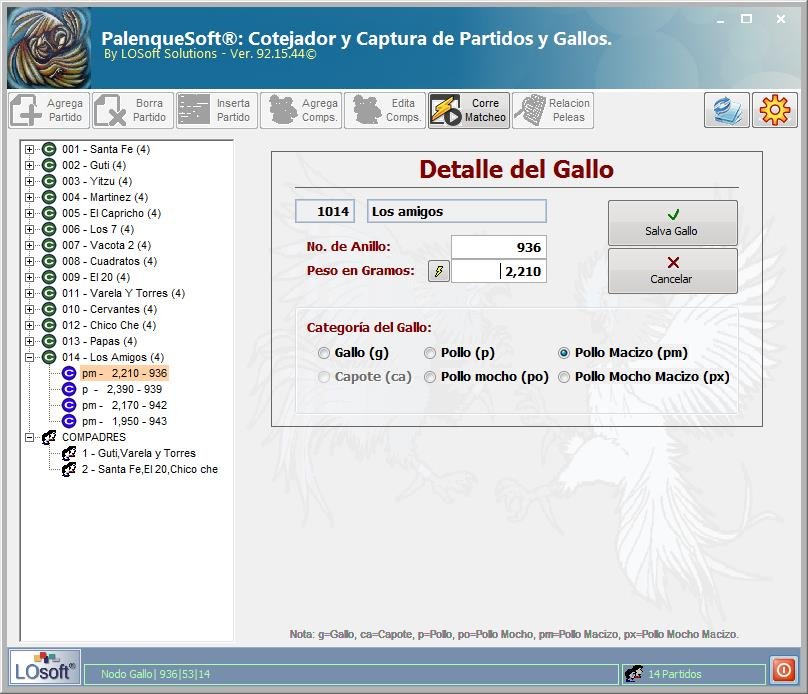Select the Borra Partido tool
The width and height of the screenshot is (808, 694).
click(x=132, y=110)
